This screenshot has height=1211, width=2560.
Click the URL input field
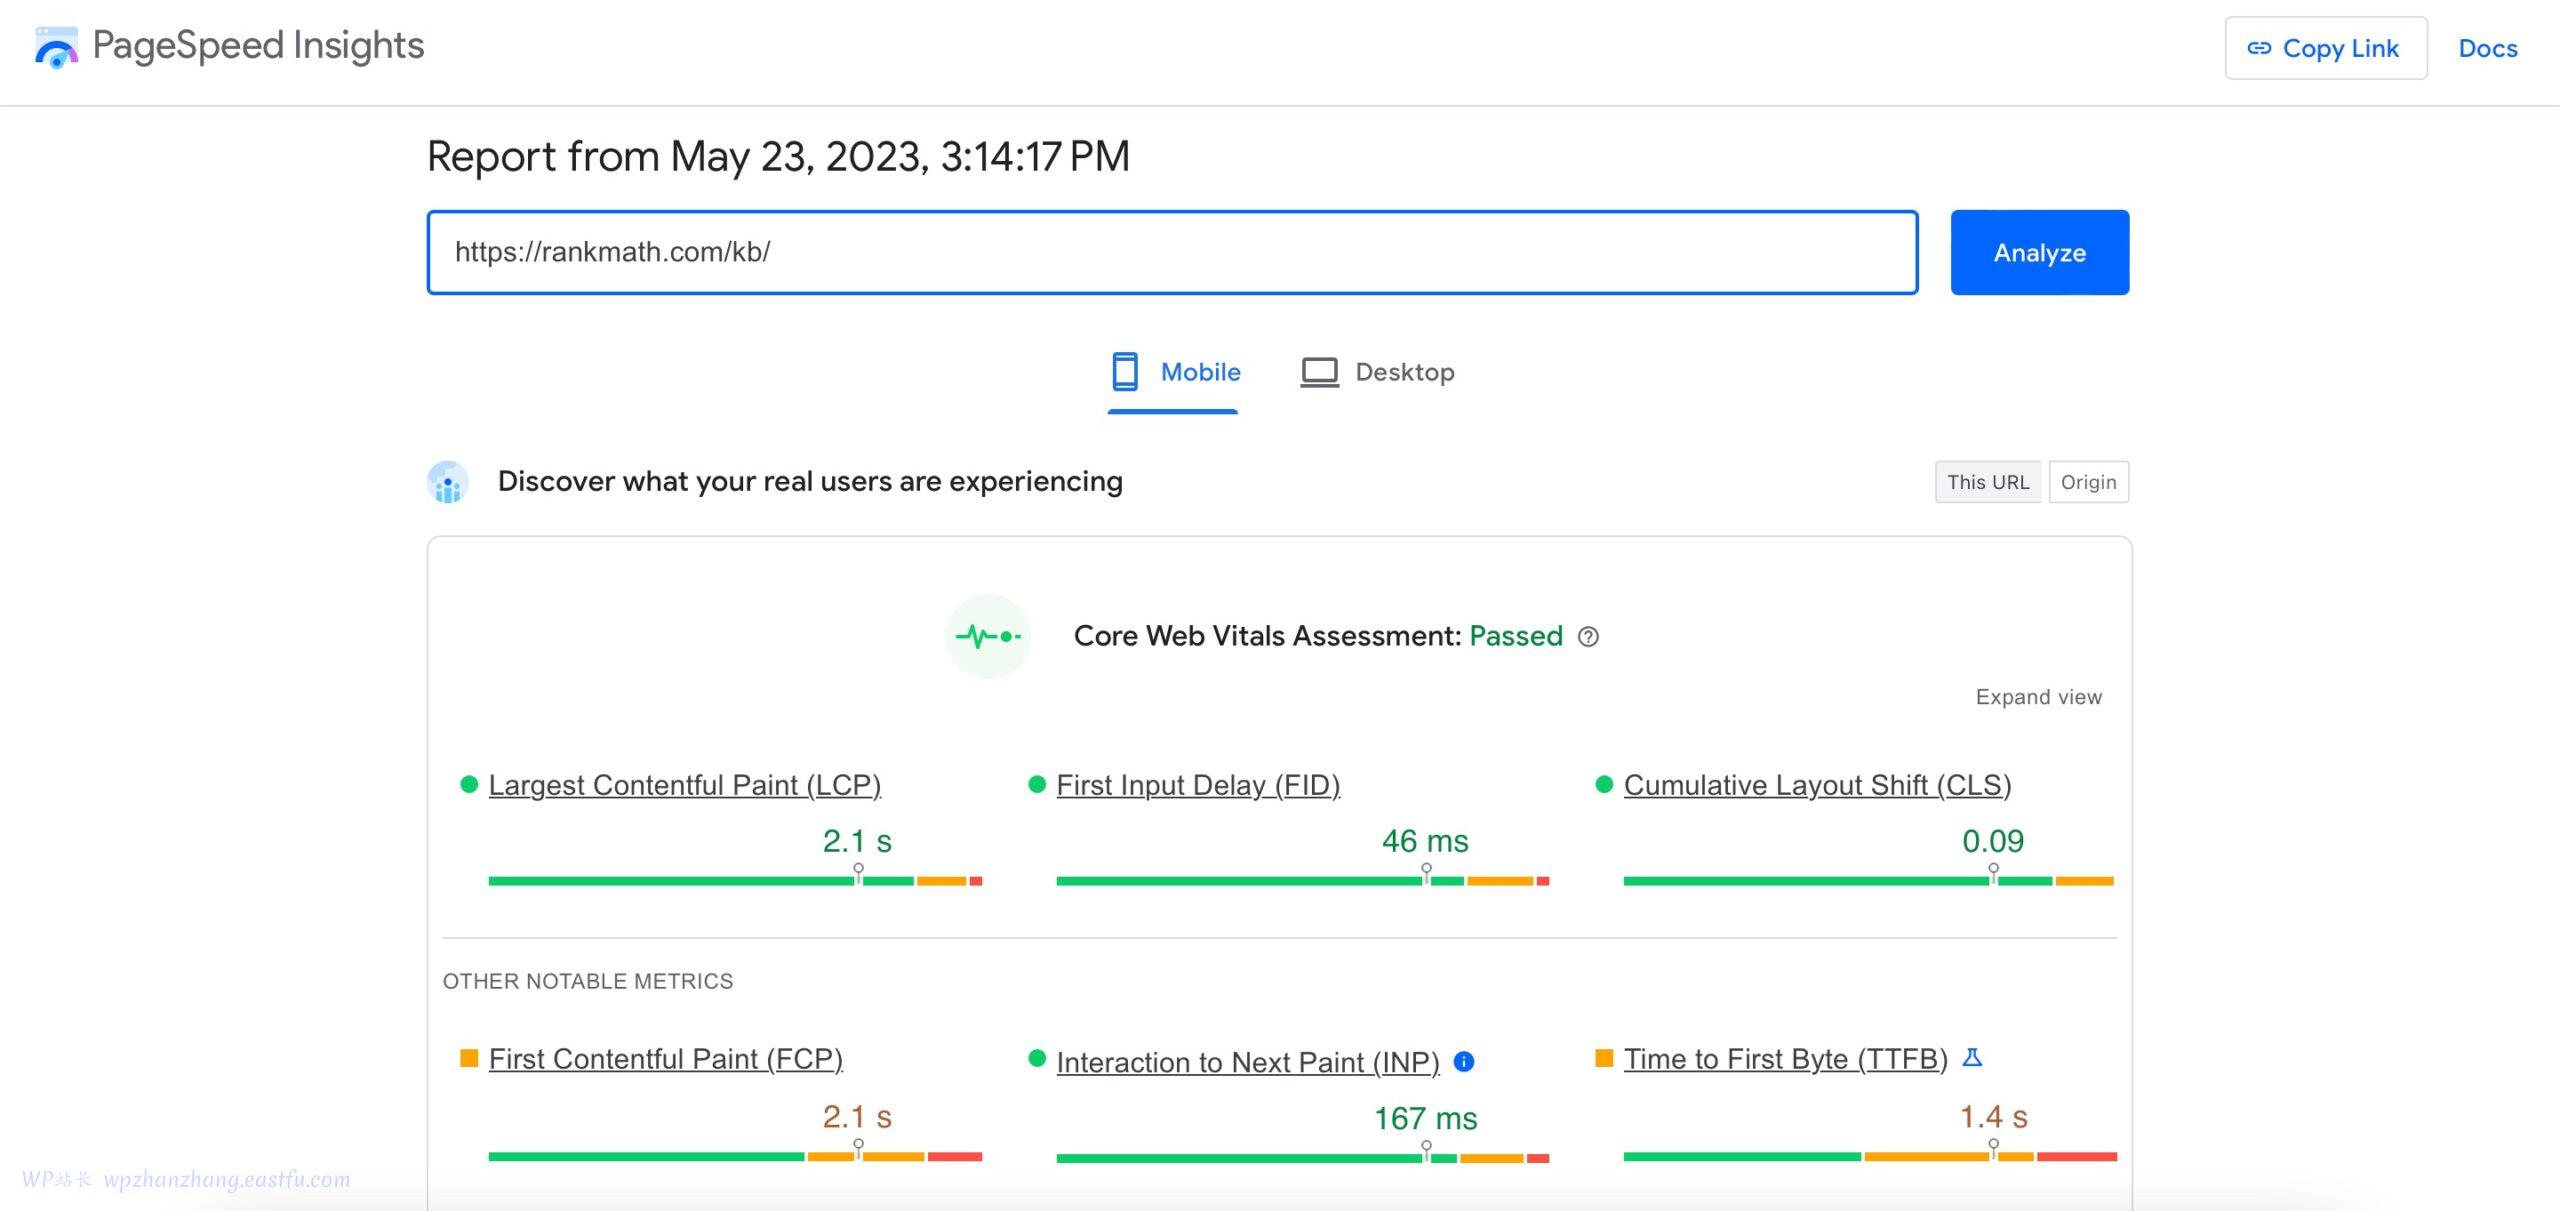click(x=1172, y=251)
